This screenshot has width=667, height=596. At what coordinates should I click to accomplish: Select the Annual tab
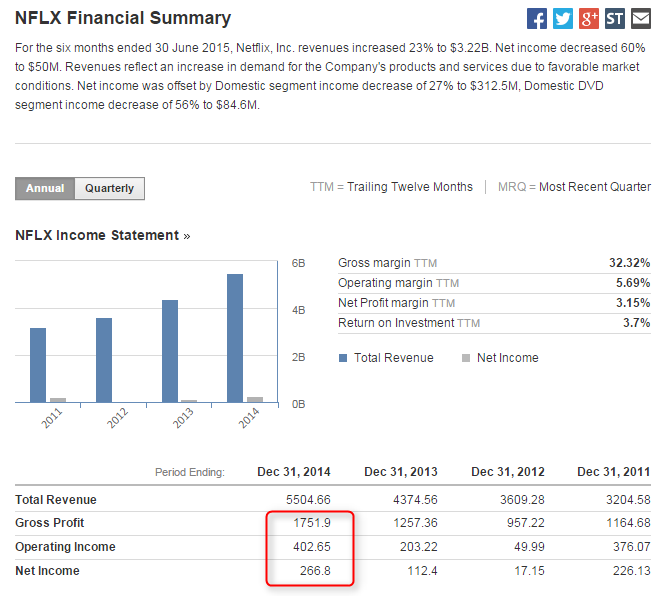pyautogui.click(x=45, y=188)
